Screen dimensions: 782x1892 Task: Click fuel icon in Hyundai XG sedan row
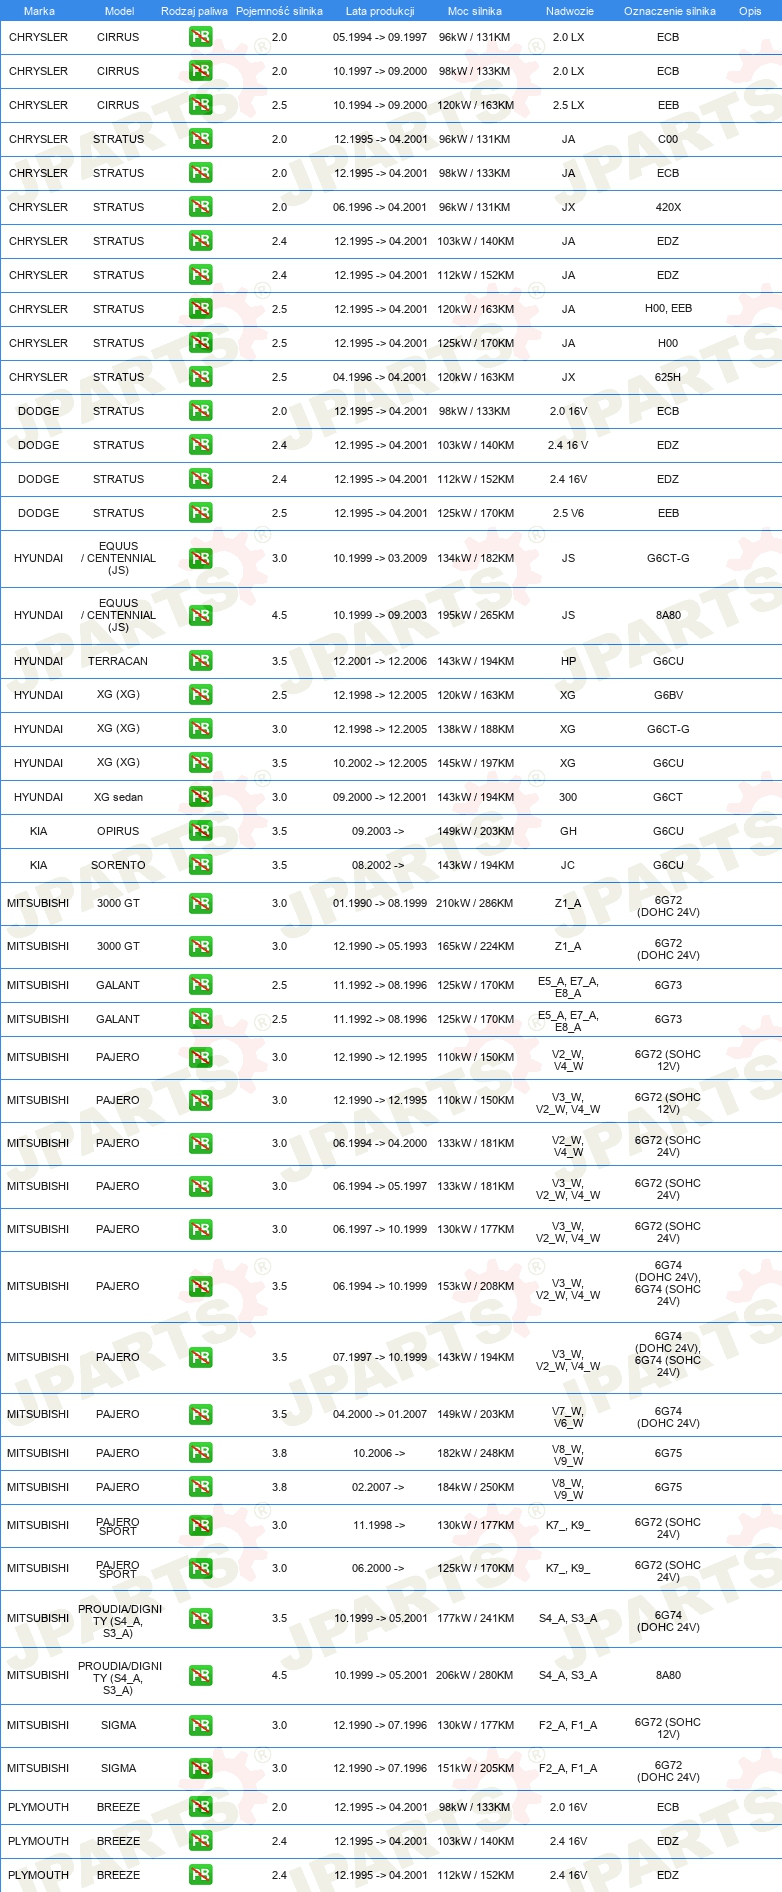coord(201,797)
